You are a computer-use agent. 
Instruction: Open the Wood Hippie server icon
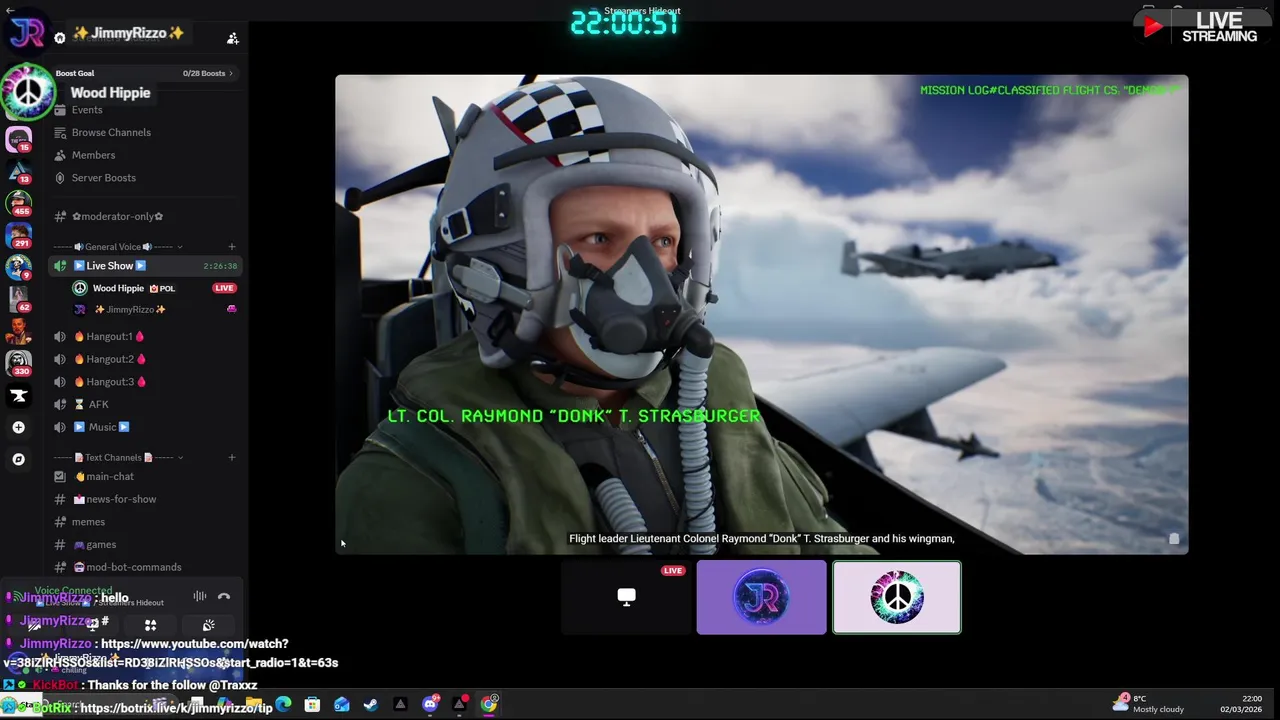28,92
